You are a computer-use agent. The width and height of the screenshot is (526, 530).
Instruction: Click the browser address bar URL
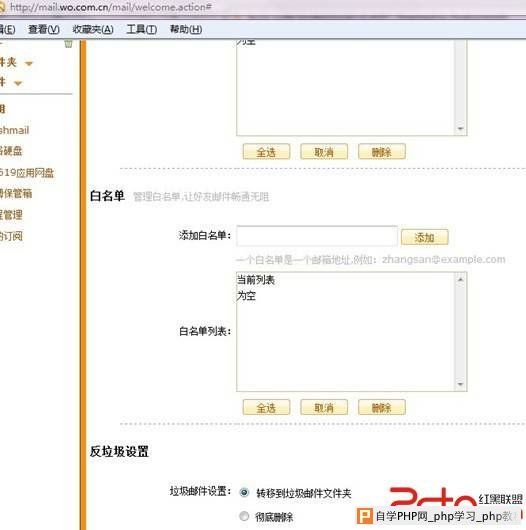(111, 7)
